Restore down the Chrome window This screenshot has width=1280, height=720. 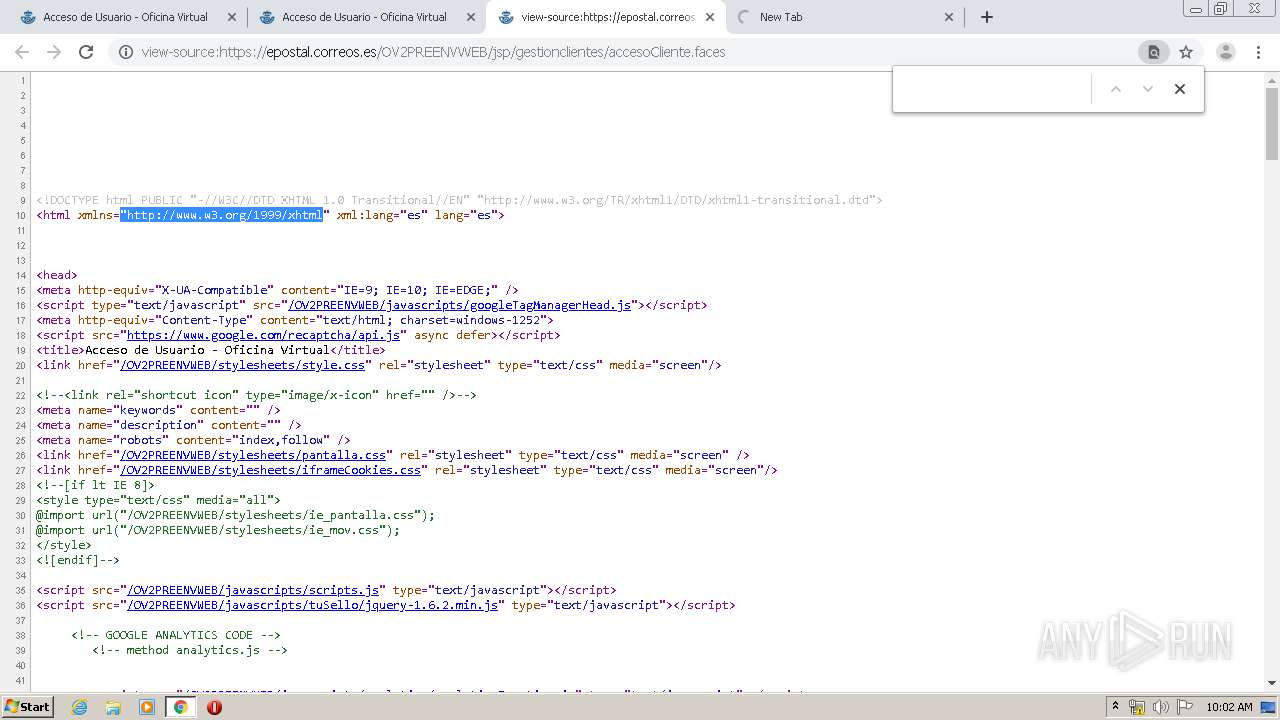pos(1221,9)
